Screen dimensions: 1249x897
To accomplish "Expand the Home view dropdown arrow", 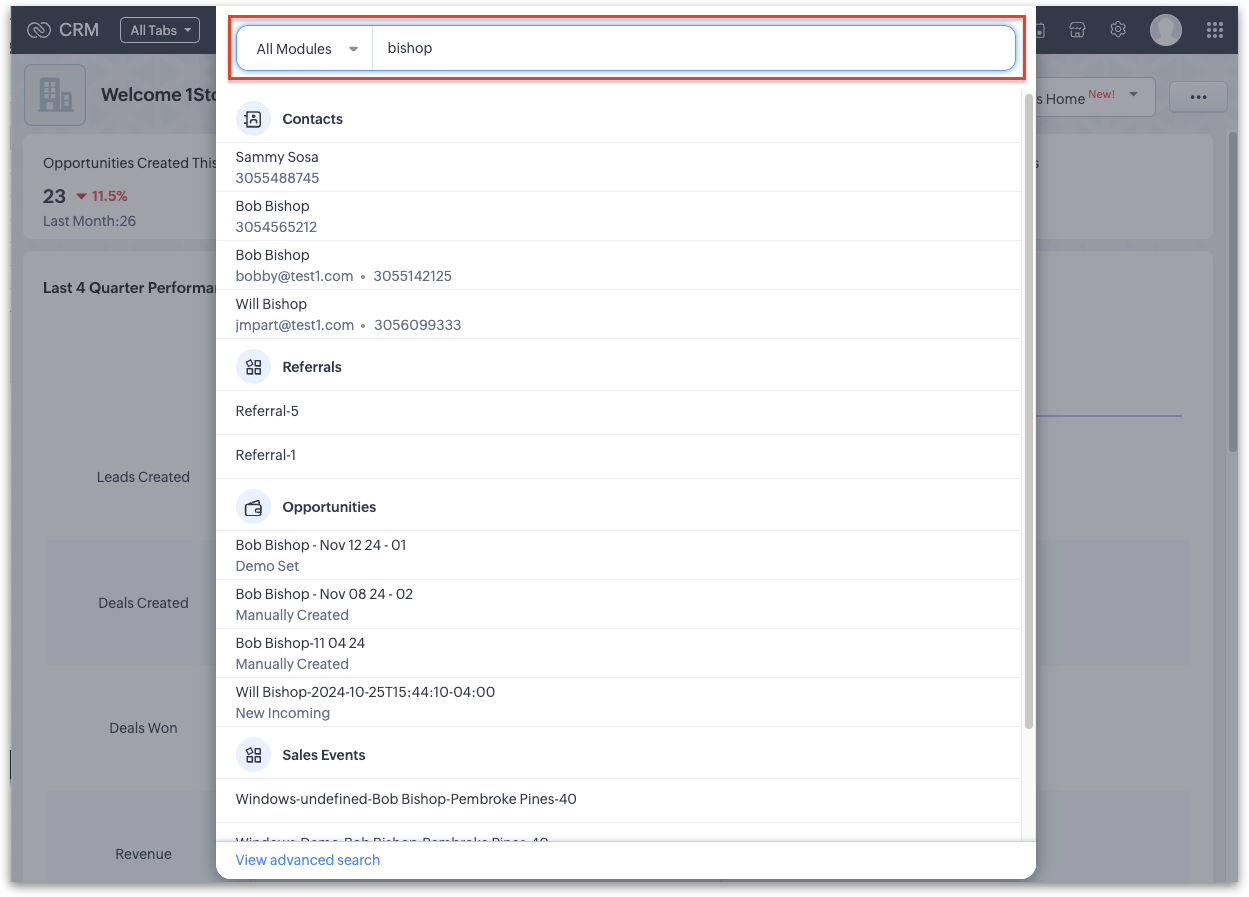I will tap(1133, 95).
